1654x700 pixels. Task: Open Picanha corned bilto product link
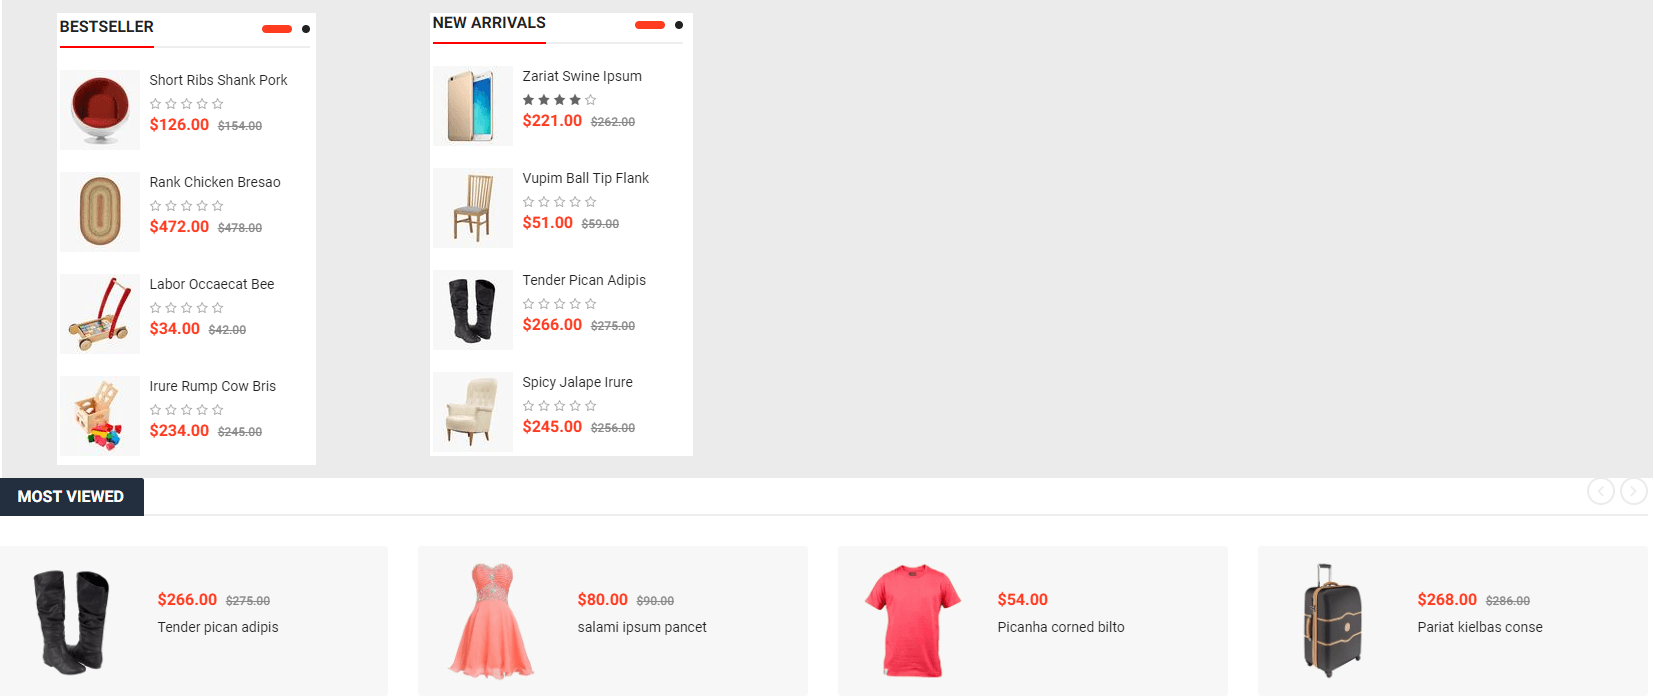pos(1060,627)
